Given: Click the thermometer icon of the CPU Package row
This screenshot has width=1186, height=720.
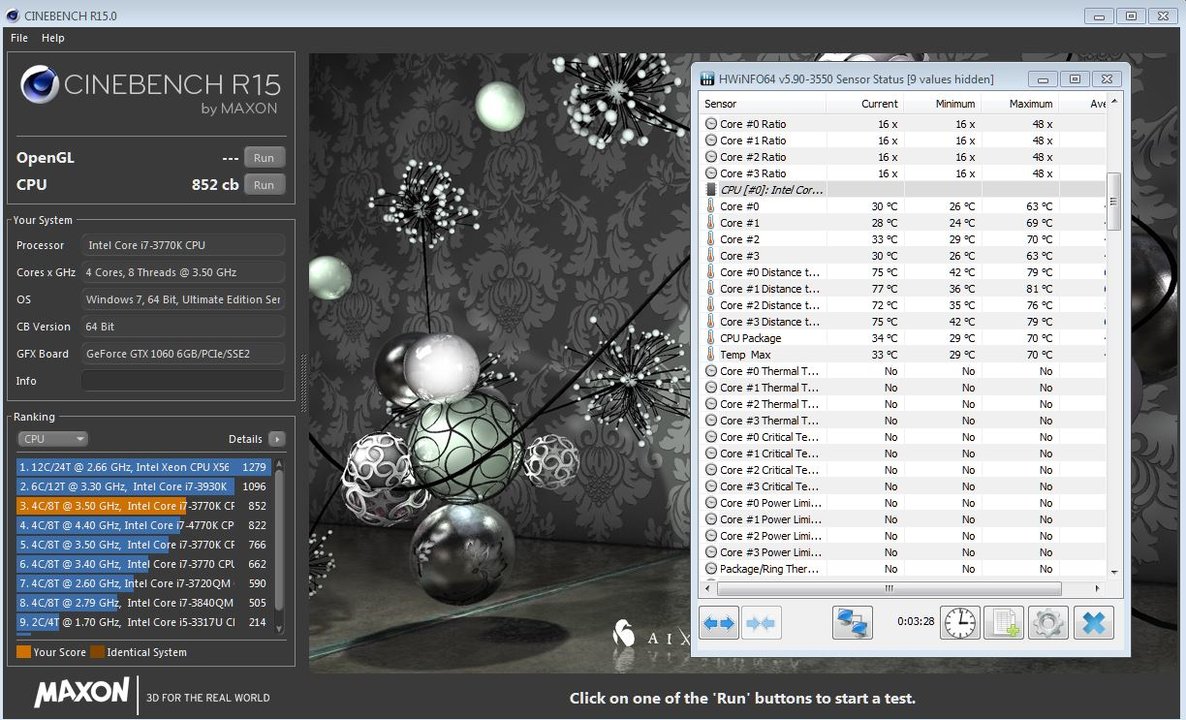Looking at the screenshot, I should coord(710,338).
